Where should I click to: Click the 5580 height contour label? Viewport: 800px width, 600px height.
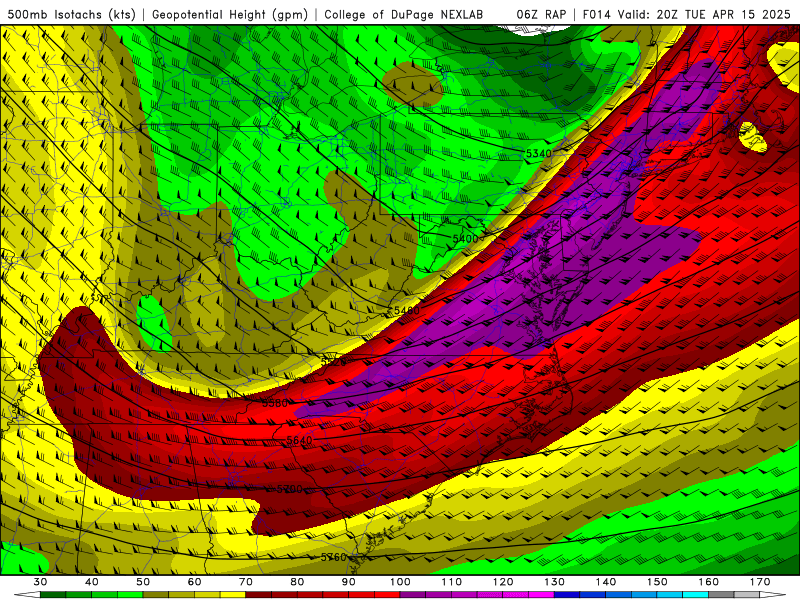(275, 404)
